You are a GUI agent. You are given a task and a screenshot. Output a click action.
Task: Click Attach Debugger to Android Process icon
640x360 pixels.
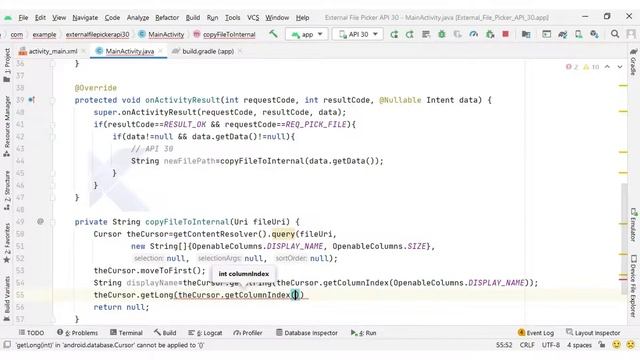pyautogui.click(x=490, y=34)
